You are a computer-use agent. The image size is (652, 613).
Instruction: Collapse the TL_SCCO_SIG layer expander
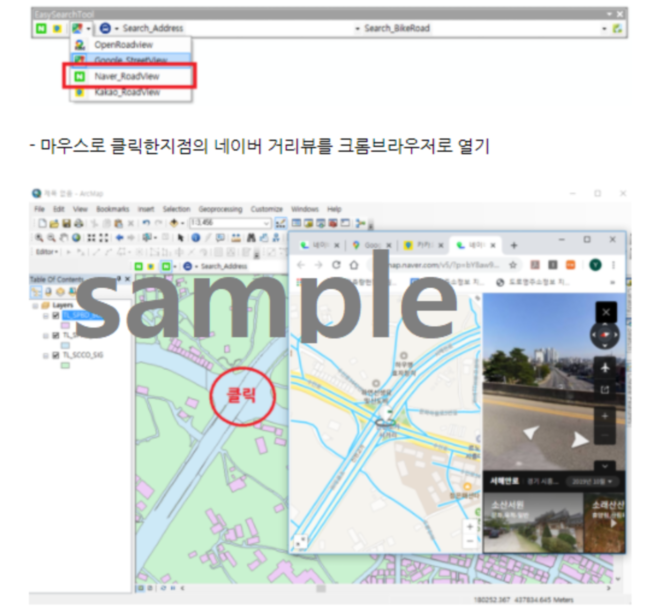[x=46, y=356]
